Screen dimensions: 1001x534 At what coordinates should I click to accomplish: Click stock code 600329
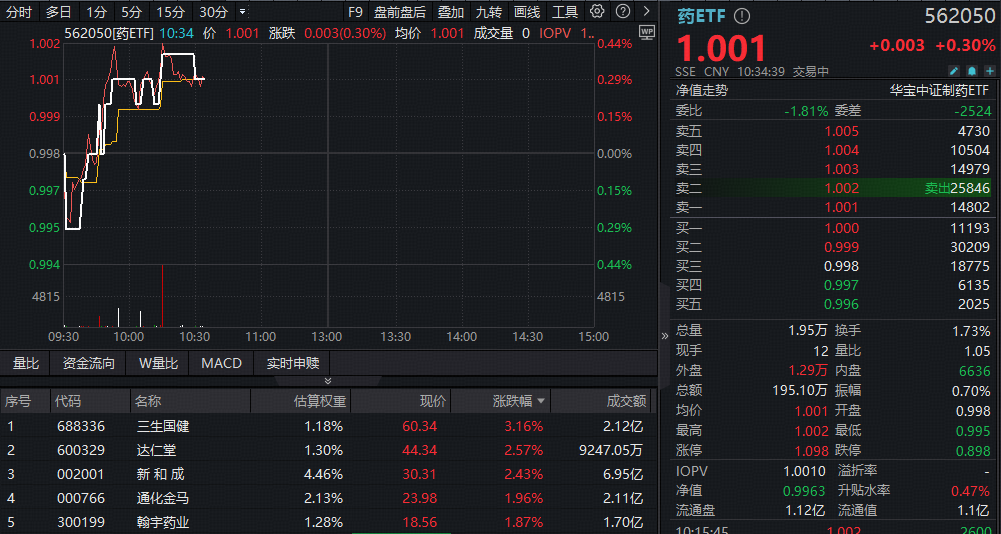point(80,450)
